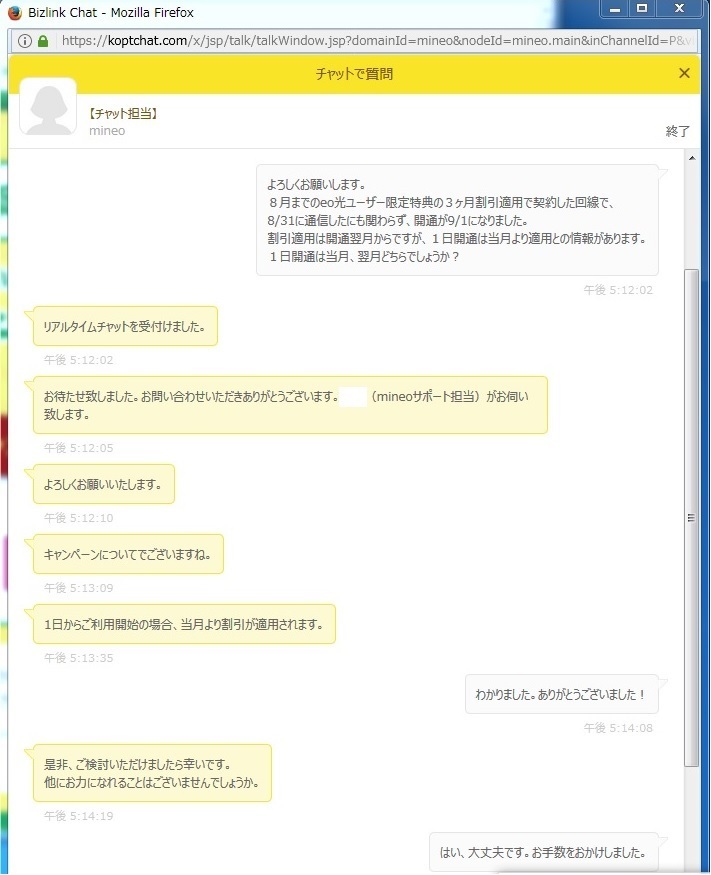The width and height of the screenshot is (711, 875).
Task: Click the timestamp 午後 5:12:10
Action: pyautogui.click(x=79, y=518)
